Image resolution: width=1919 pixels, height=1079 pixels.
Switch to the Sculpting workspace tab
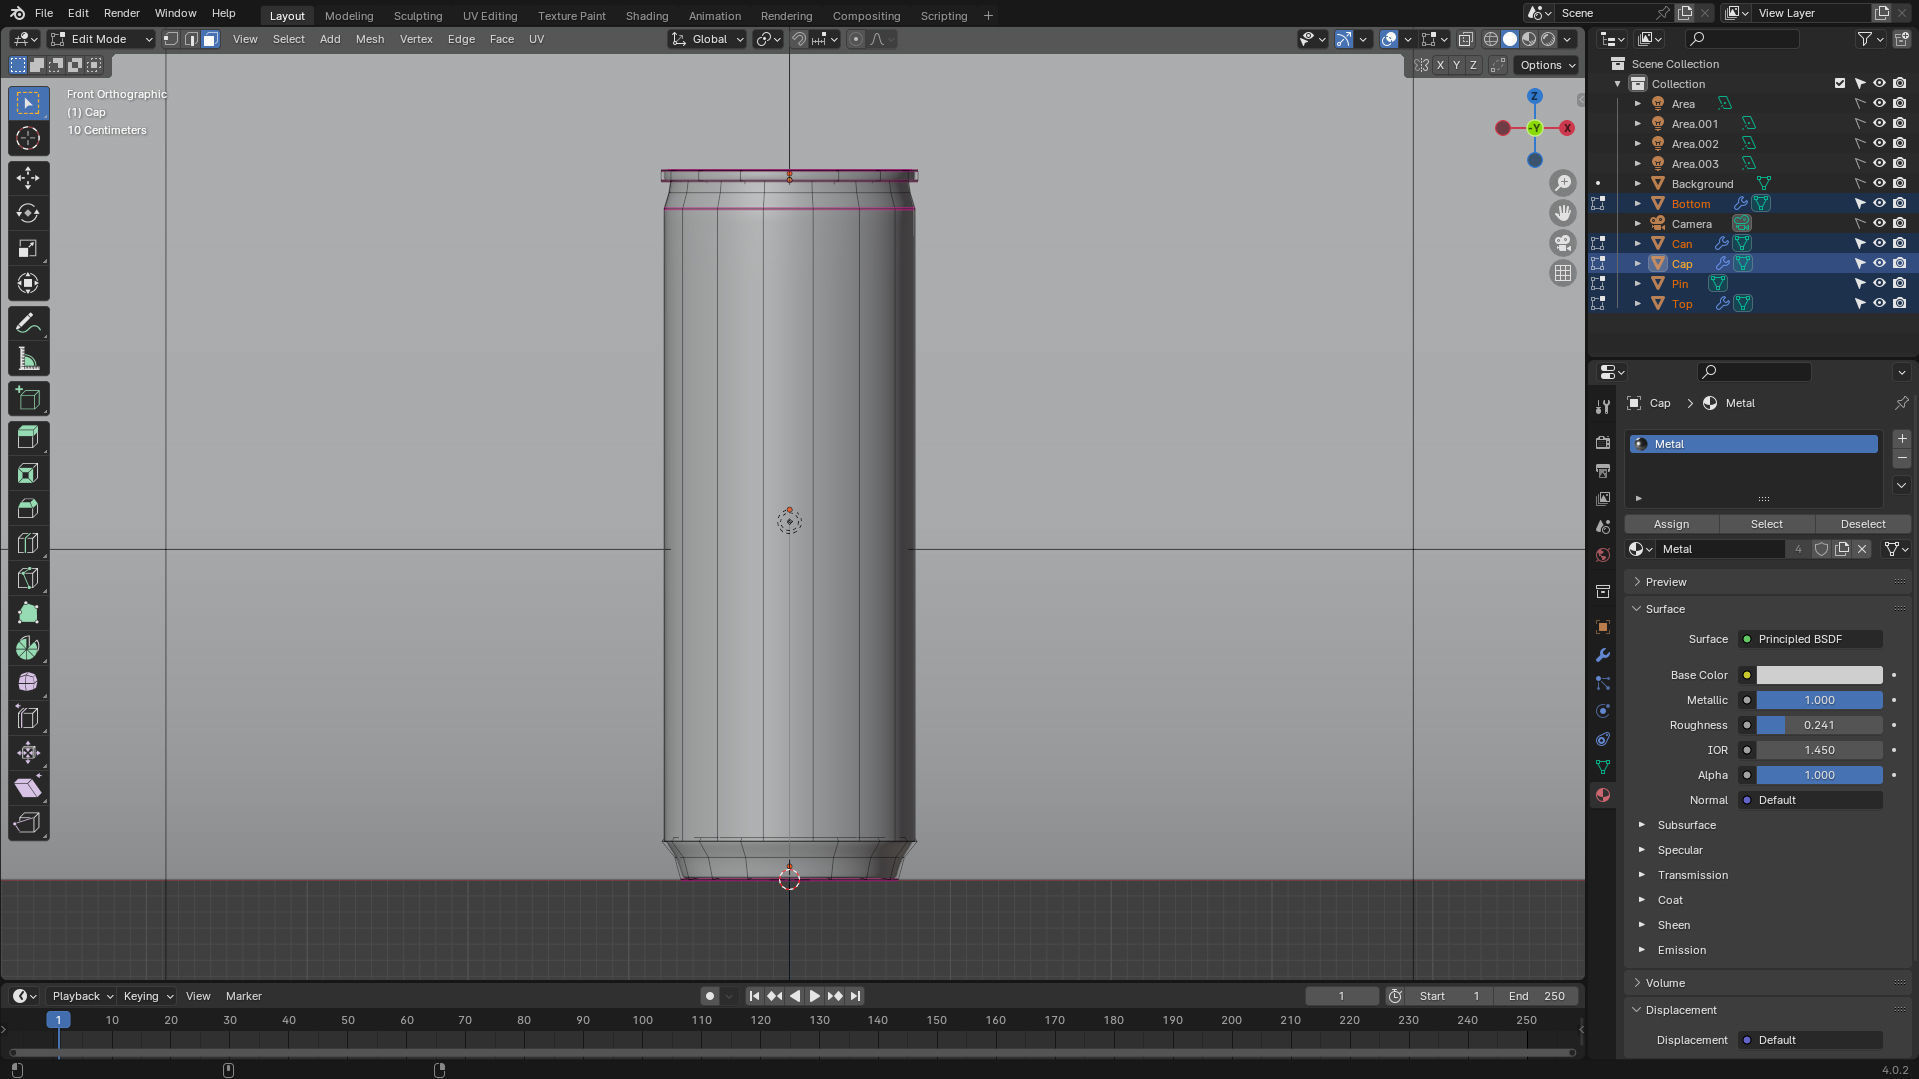point(418,16)
